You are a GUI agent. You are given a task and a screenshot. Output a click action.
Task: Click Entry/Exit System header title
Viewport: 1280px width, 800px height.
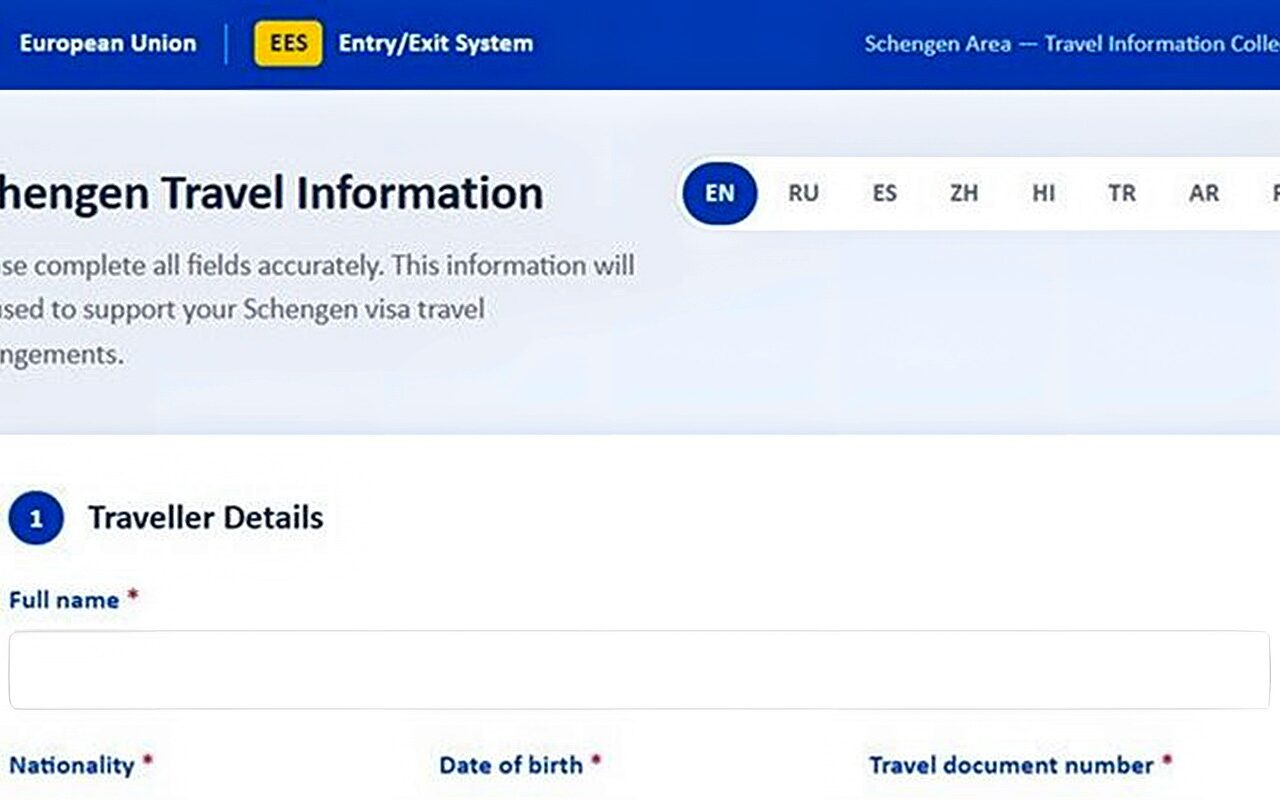tap(436, 44)
